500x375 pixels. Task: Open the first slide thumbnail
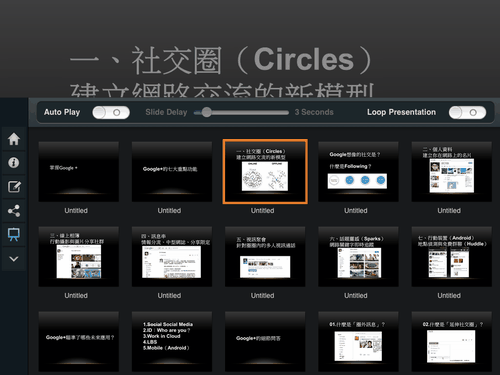point(79,171)
